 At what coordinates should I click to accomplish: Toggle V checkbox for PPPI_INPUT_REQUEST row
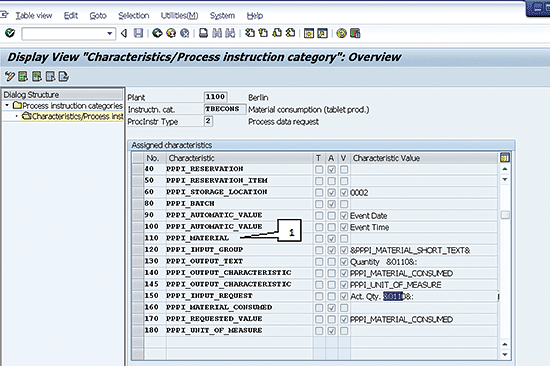[x=344, y=296]
